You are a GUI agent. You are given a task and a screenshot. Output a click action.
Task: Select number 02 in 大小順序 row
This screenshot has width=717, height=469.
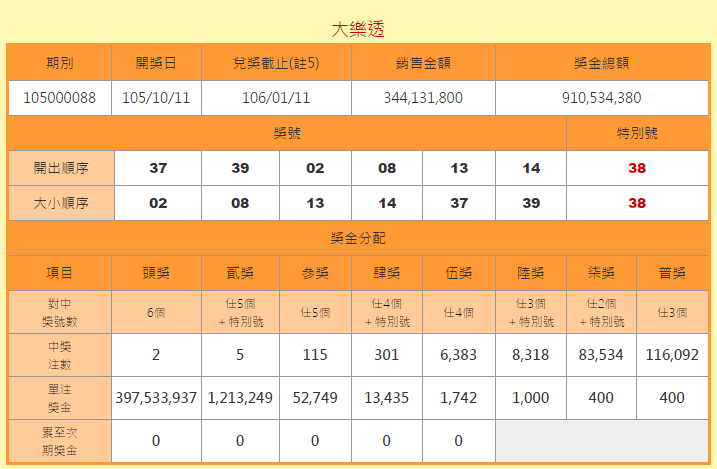tap(158, 203)
